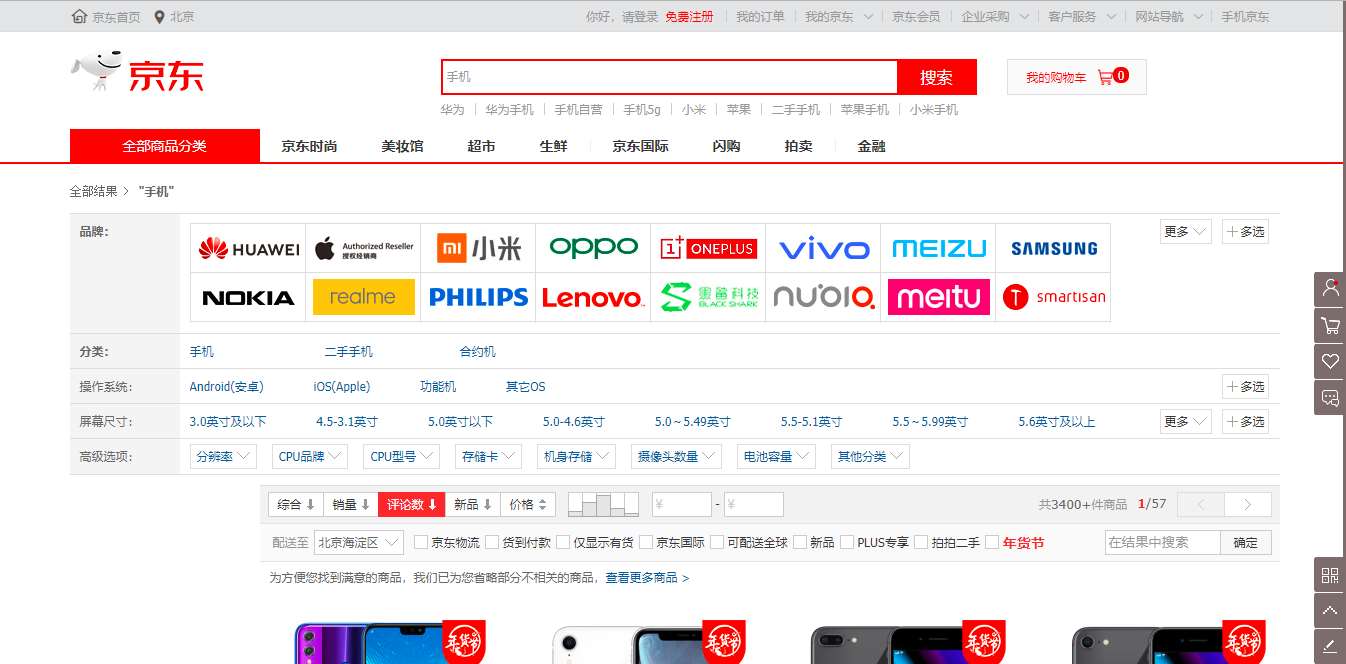Select the NOKIA brand logo
The height and width of the screenshot is (664, 1346).
(248, 297)
